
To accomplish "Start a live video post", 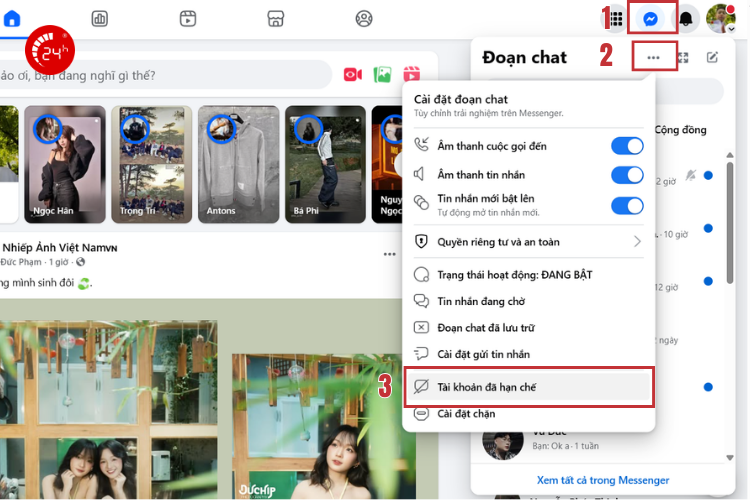I will click(x=353, y=75).
